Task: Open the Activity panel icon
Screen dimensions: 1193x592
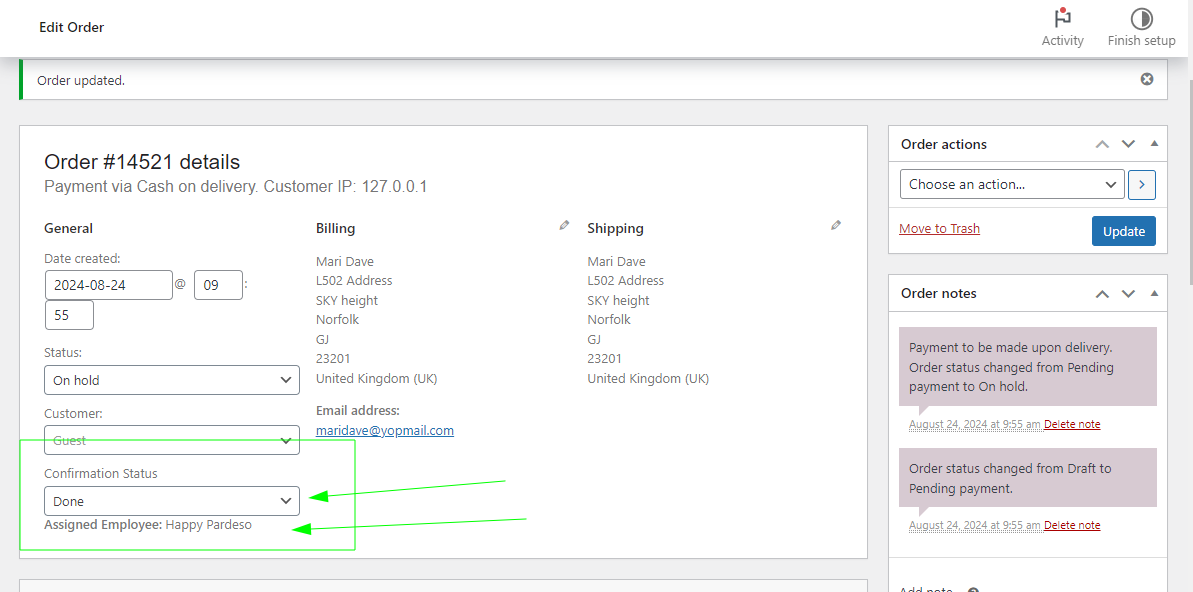Action: tap(1062, 18)
